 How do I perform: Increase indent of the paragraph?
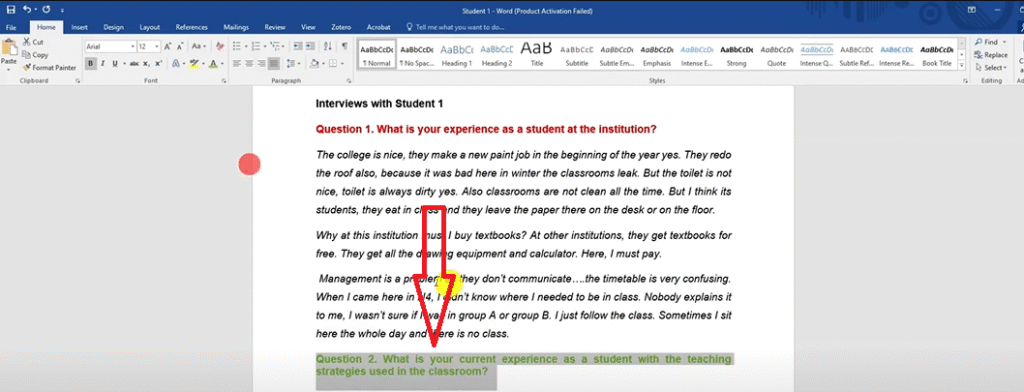tap(310, 46)
